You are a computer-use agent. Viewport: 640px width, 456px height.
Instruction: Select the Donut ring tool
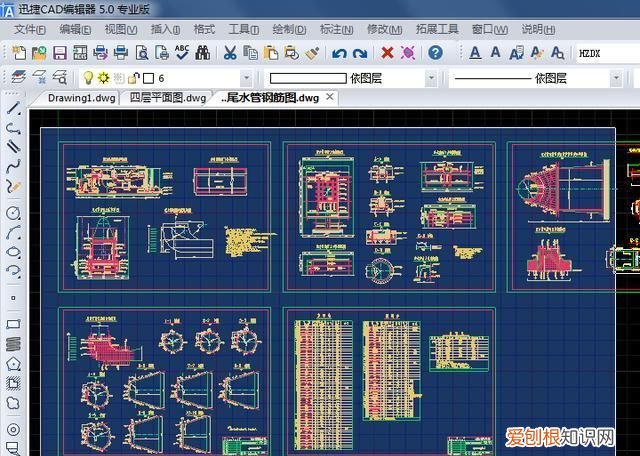click(13, 429)
